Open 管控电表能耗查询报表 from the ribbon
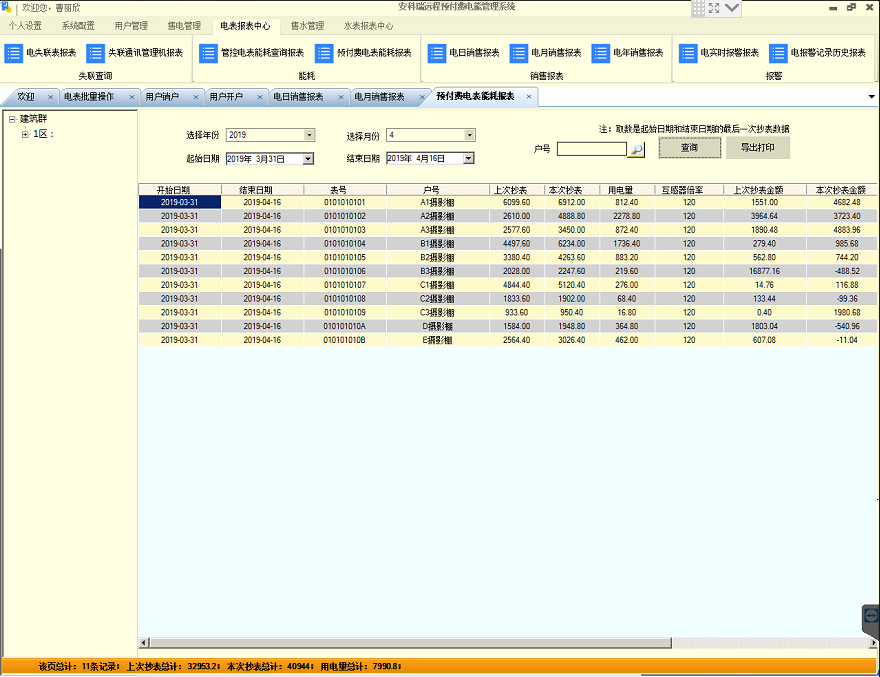Screen dimensions: 880x677 (208, 53)
